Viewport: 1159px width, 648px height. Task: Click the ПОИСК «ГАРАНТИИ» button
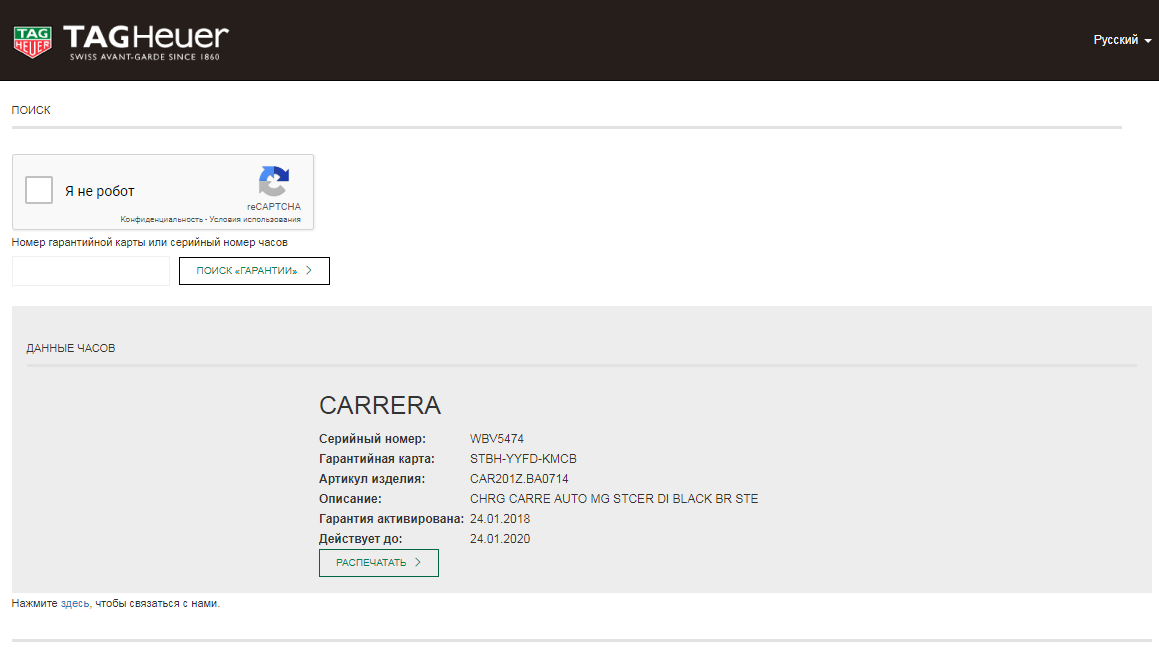(254, 271)
